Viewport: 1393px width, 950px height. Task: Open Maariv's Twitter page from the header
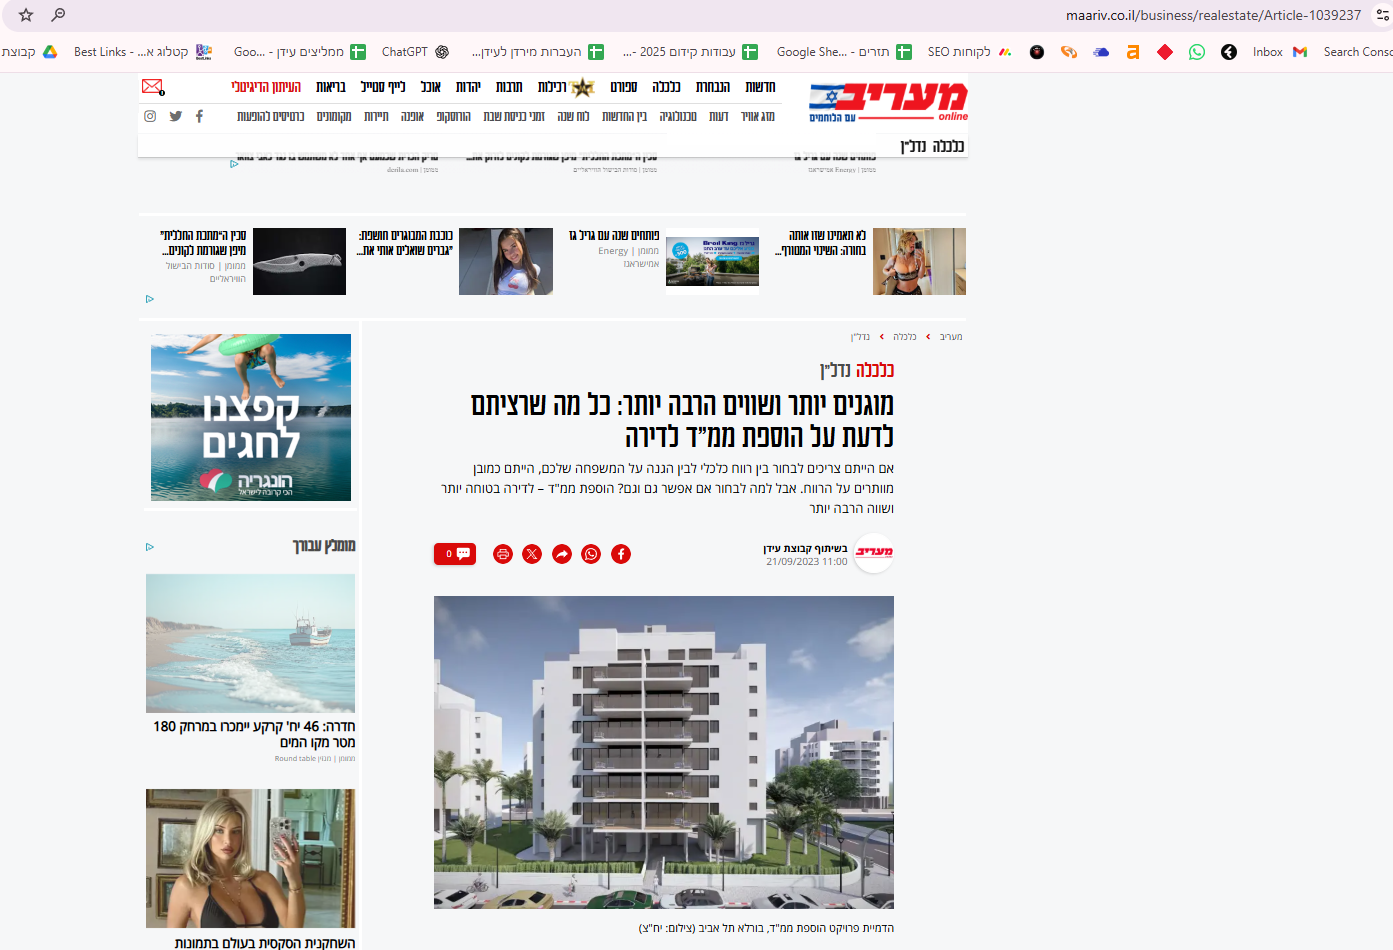coord(175,116)
